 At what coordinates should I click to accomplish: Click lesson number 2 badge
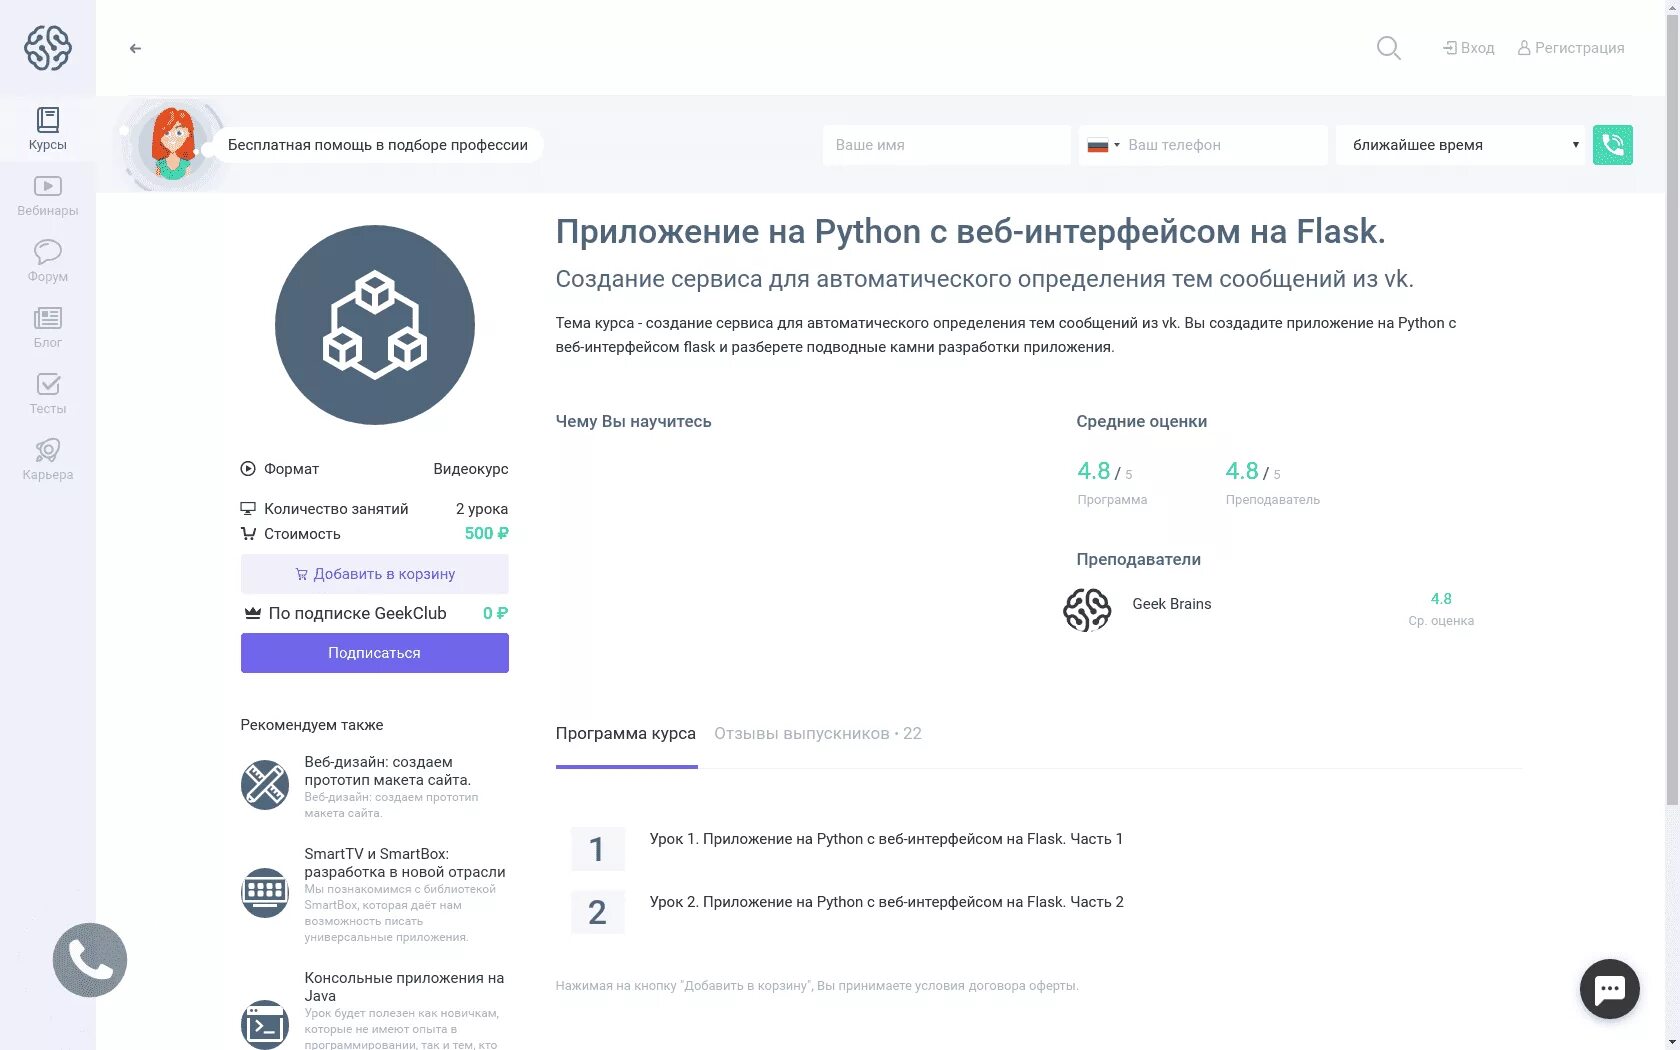pyautogui.click(x=597, y=912)
